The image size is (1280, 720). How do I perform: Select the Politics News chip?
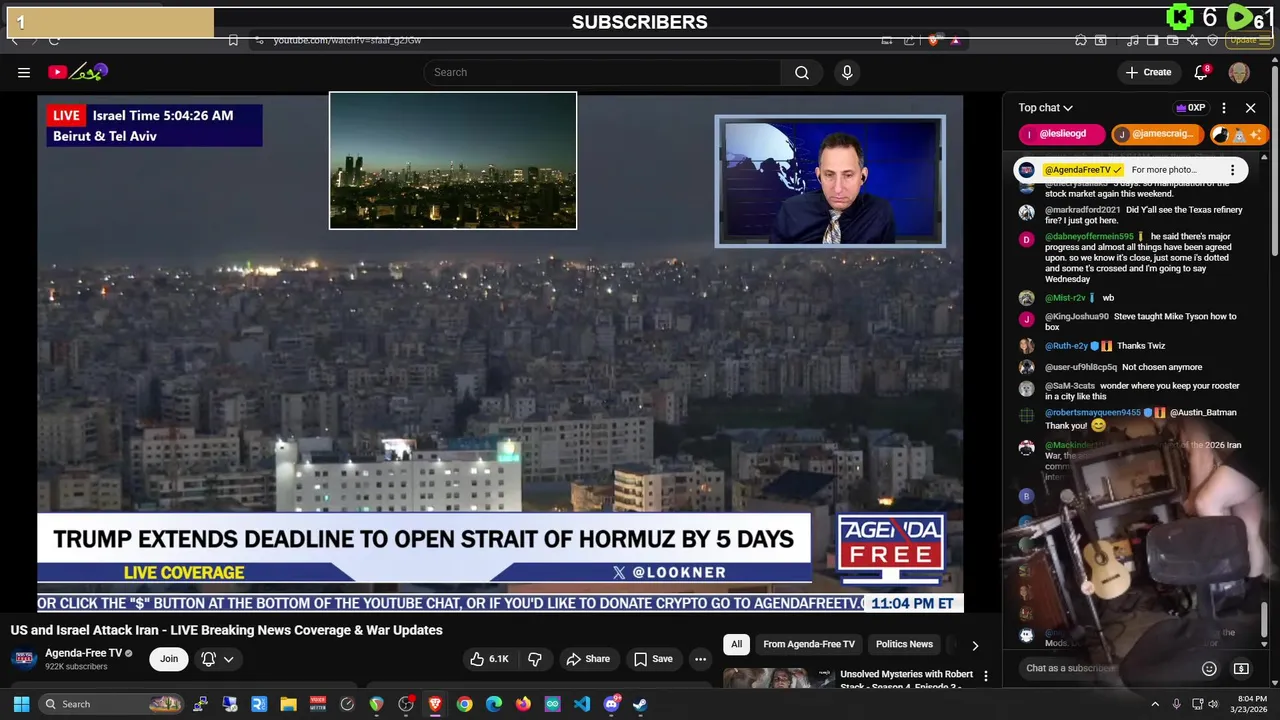pos(904,644)
